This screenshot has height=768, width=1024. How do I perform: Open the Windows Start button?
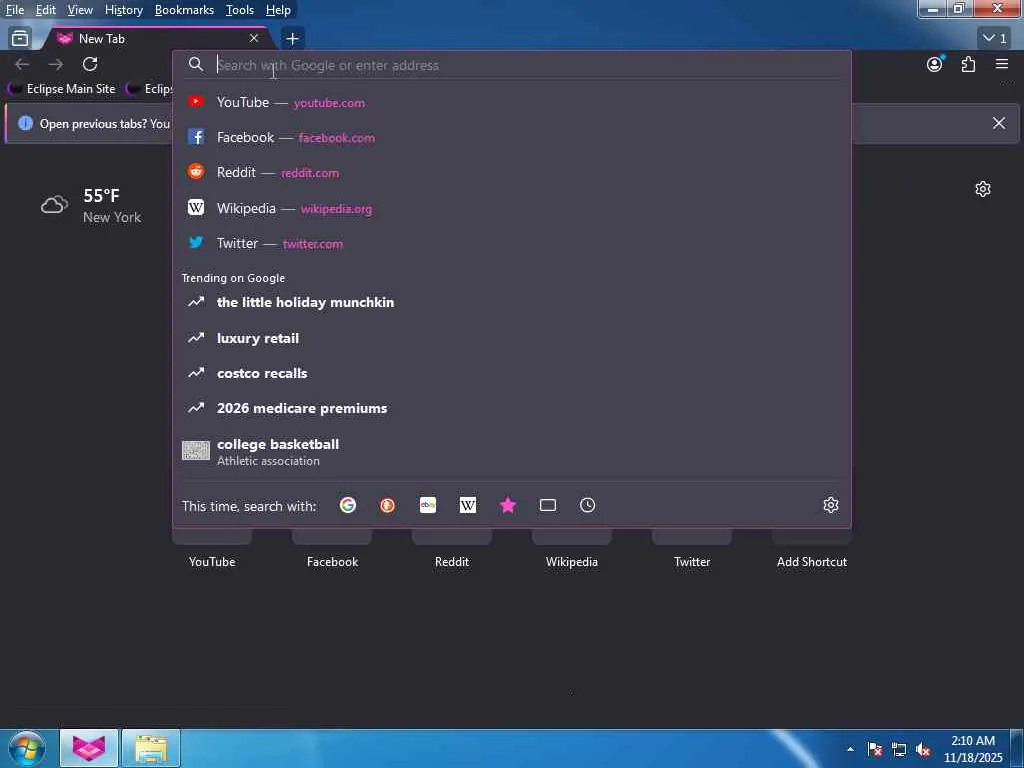pyautogui.click(x=27, y=748)
